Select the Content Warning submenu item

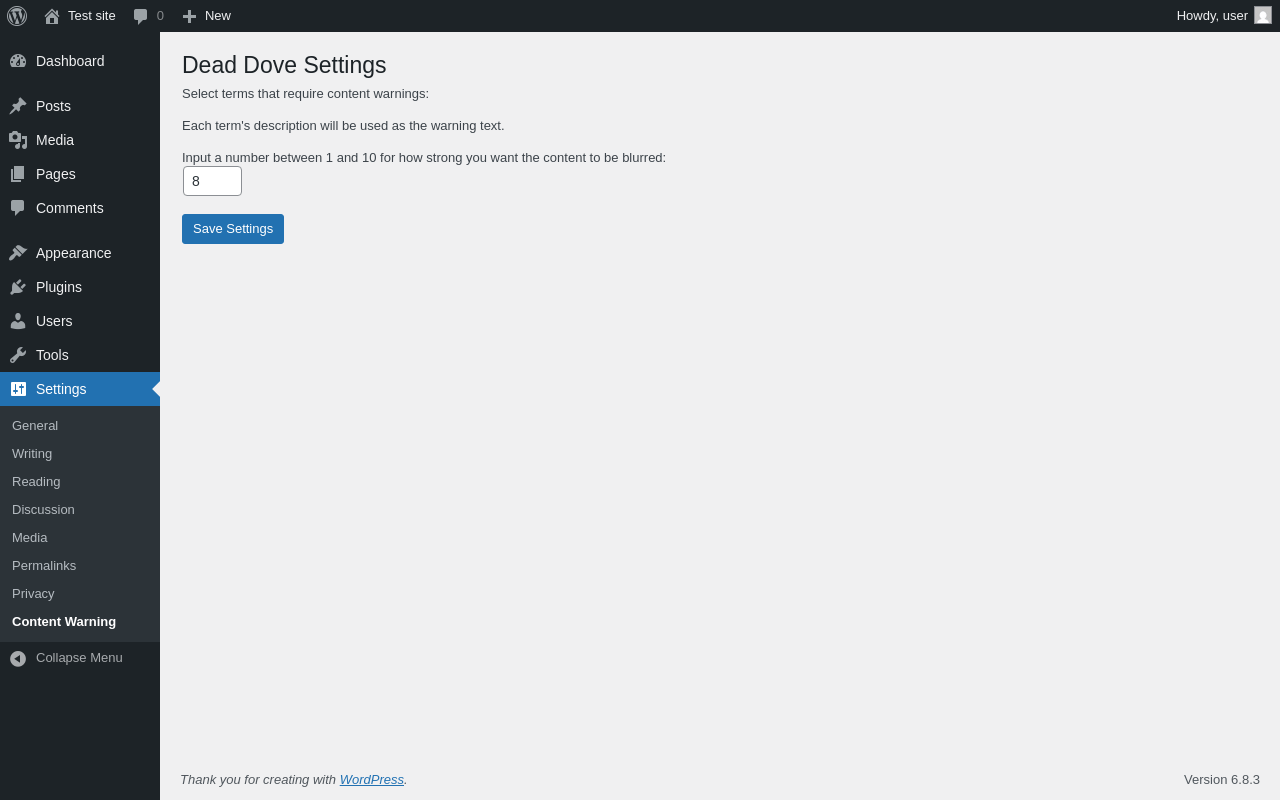[x=64, y=622]
